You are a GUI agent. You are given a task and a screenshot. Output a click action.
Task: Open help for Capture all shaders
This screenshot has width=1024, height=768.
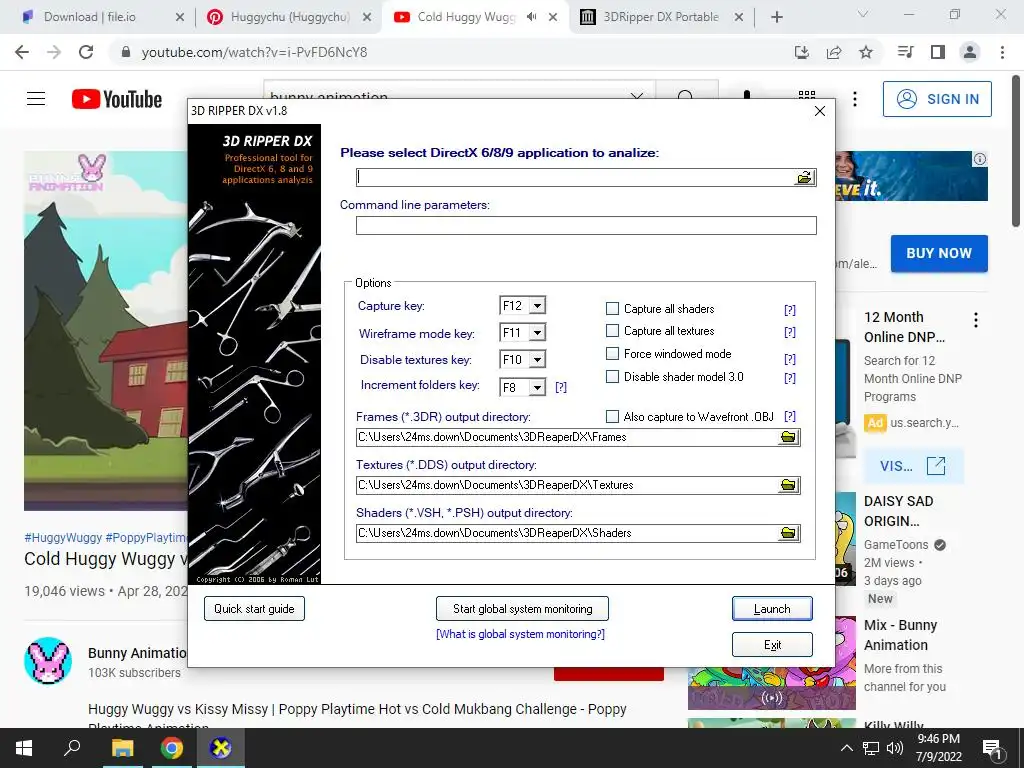790,310
